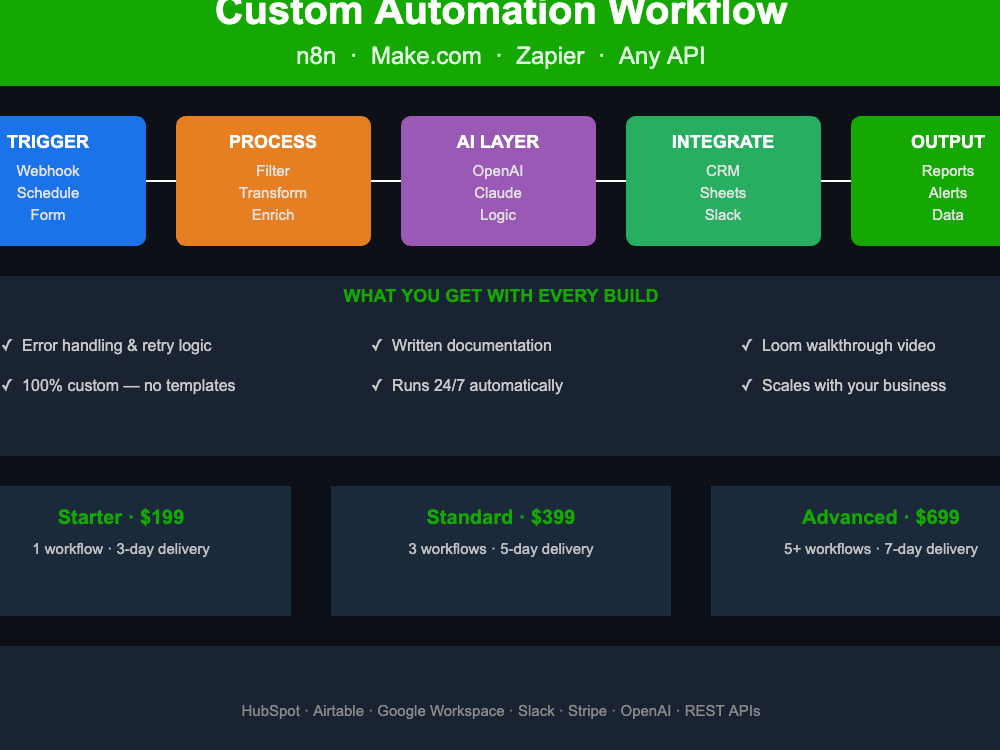This screenshot has width=1000, height=750.
Task: Click Webhook in the TRIGGER card
Action: coord(48,171)
